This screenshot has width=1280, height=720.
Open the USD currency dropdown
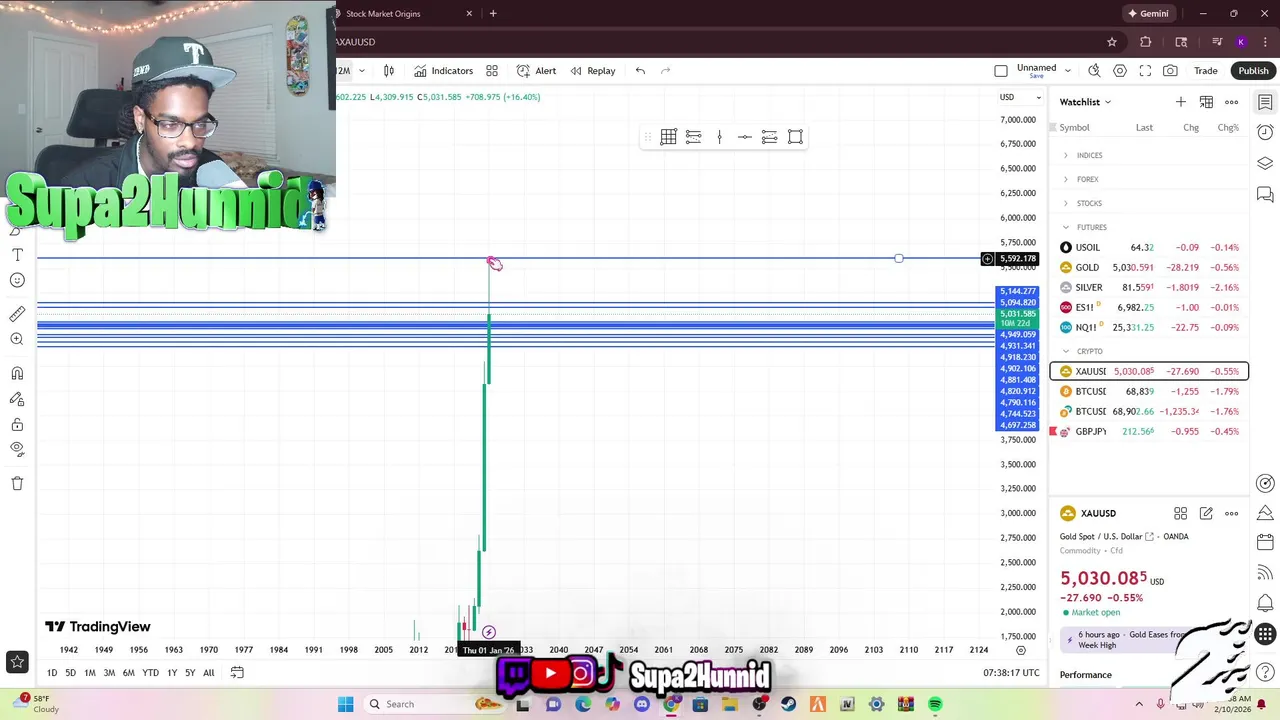1020,97
